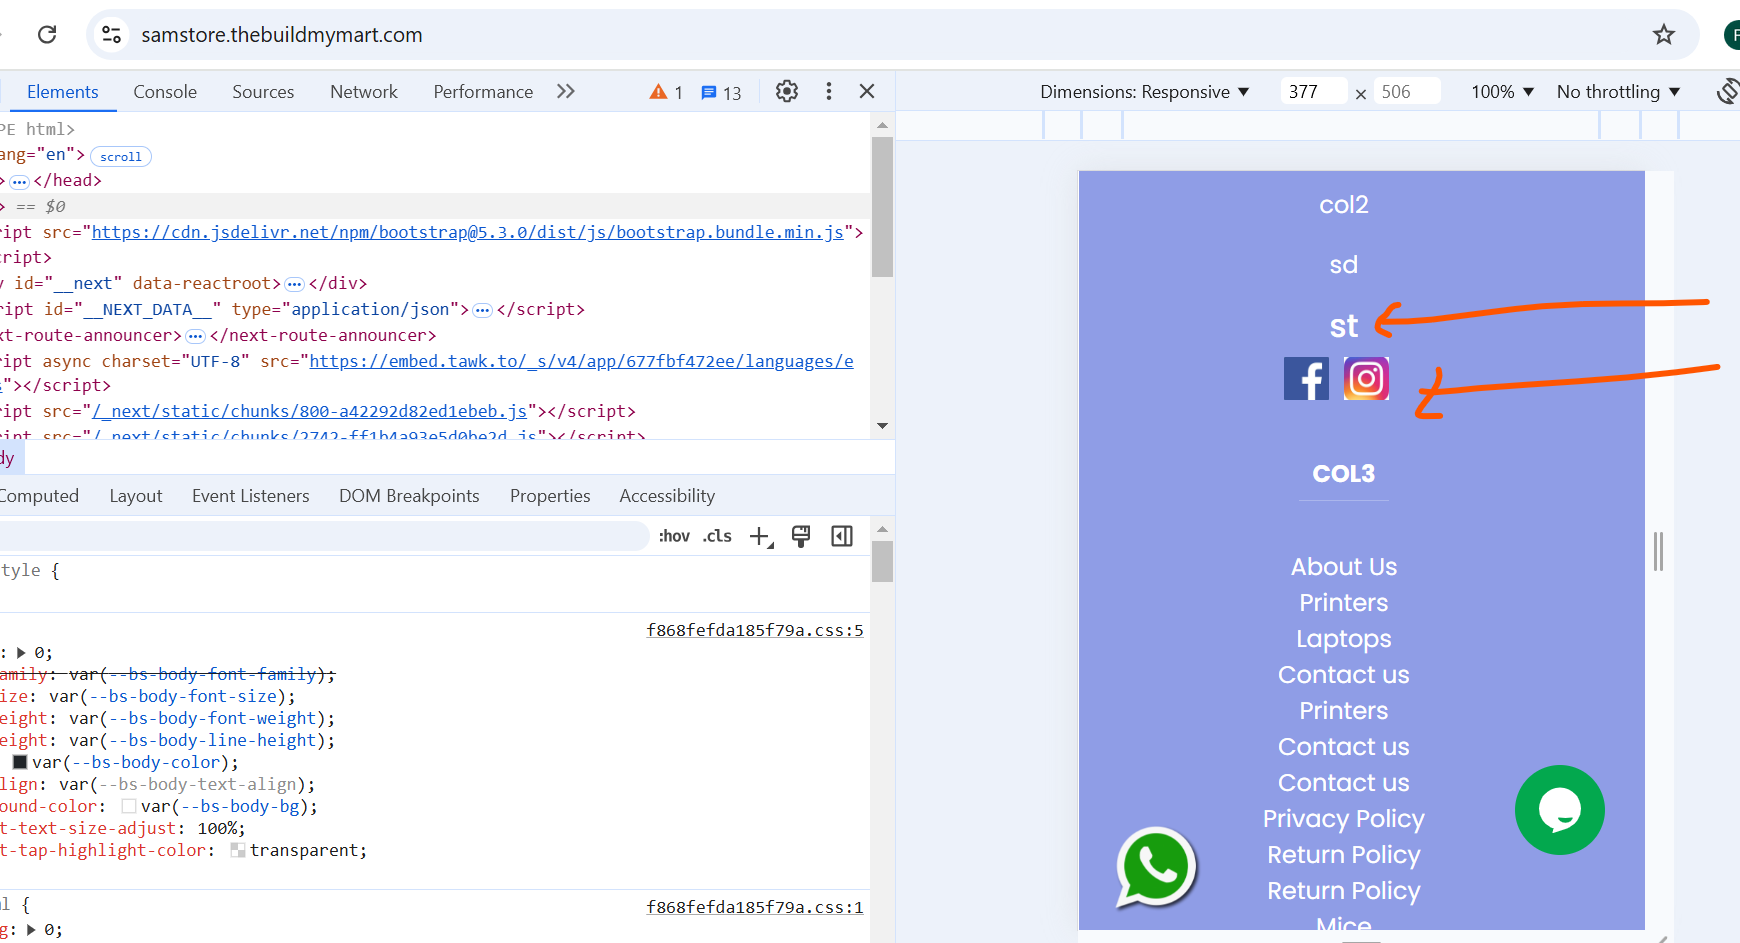
Task: Show more DevTools tabs chevron
Action: [566, 92]
